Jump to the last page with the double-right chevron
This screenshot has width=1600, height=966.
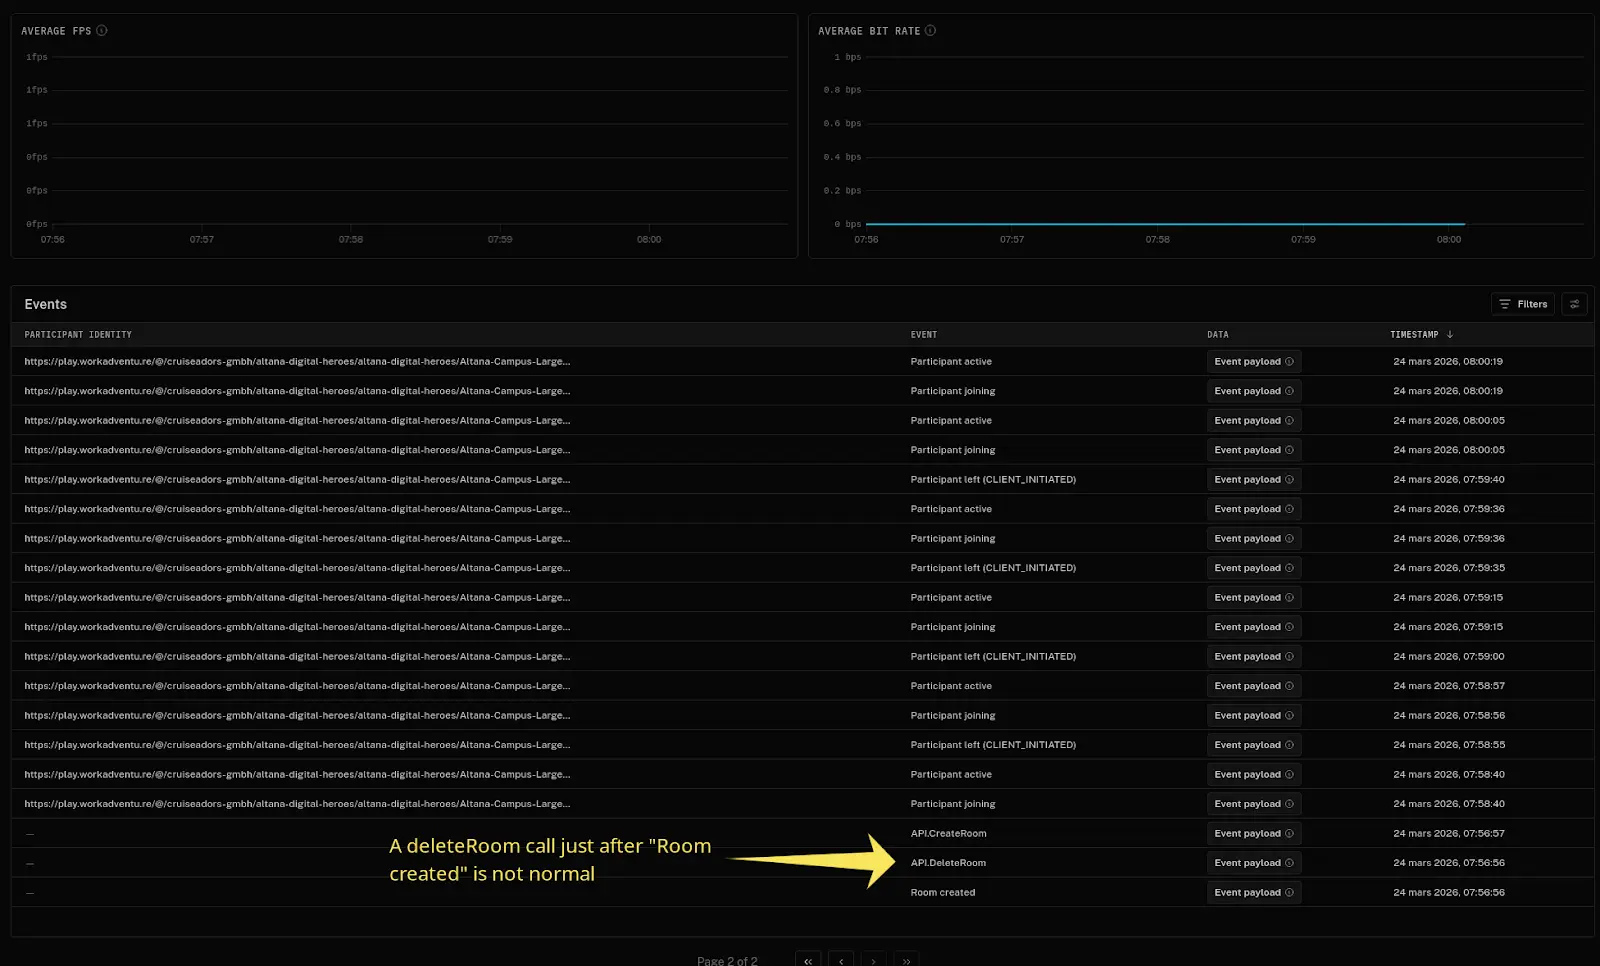906,960
